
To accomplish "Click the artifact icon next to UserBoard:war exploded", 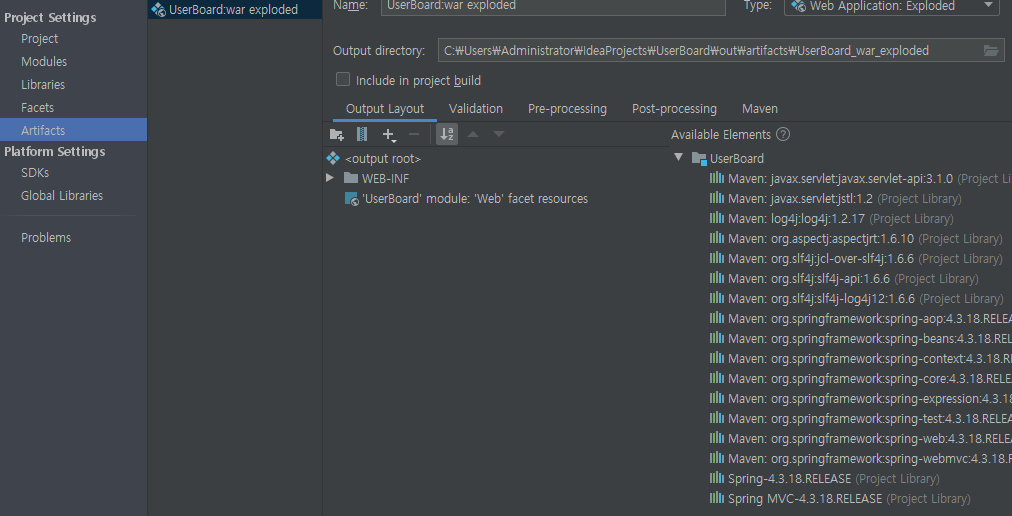I will click(x=159, y=9).
